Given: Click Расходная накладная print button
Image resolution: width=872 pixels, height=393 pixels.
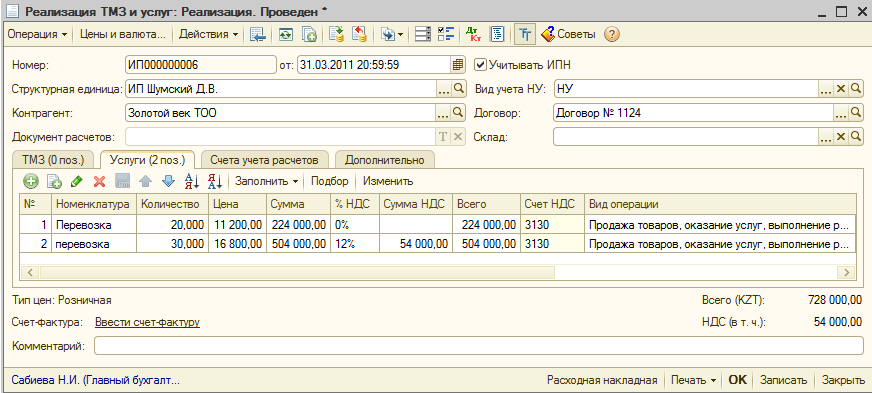Looking at the screenshot, I should click(602, 381).
